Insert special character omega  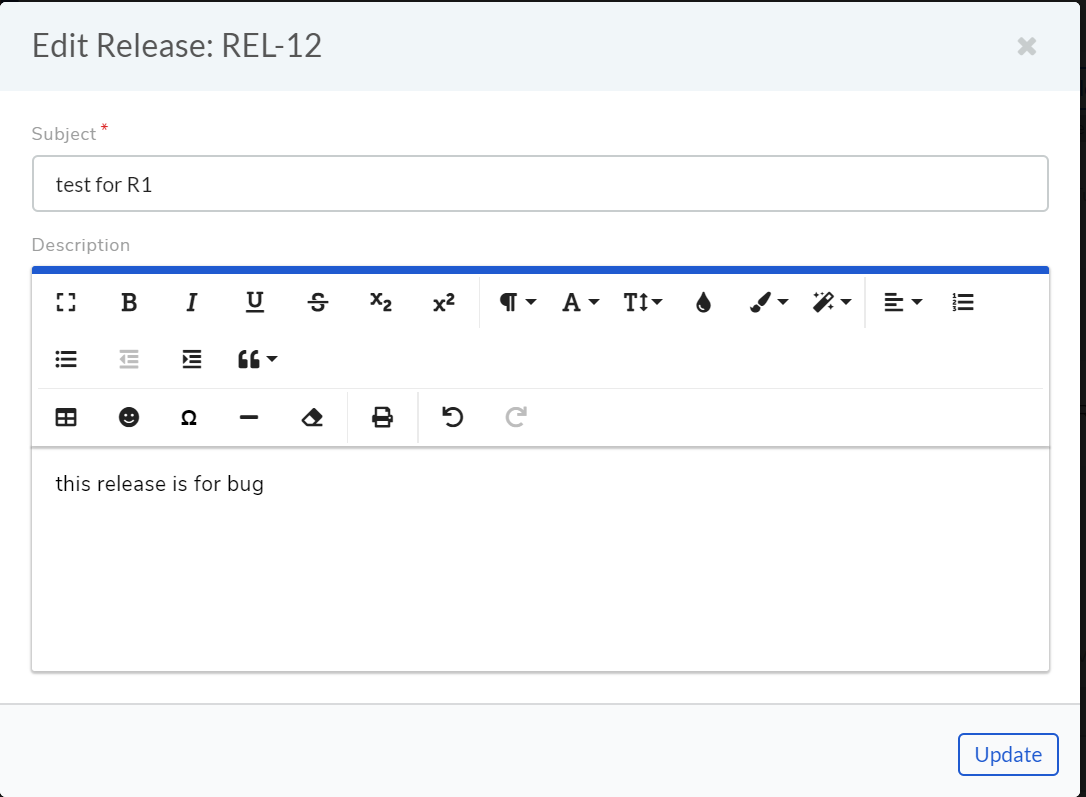pyautogui.click(x=188, y=418)
